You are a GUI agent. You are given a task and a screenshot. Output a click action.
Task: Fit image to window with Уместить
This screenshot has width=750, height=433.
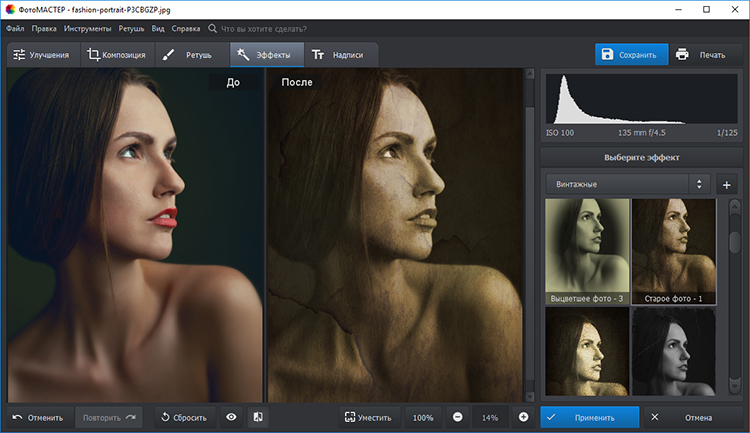coord(366,417)
